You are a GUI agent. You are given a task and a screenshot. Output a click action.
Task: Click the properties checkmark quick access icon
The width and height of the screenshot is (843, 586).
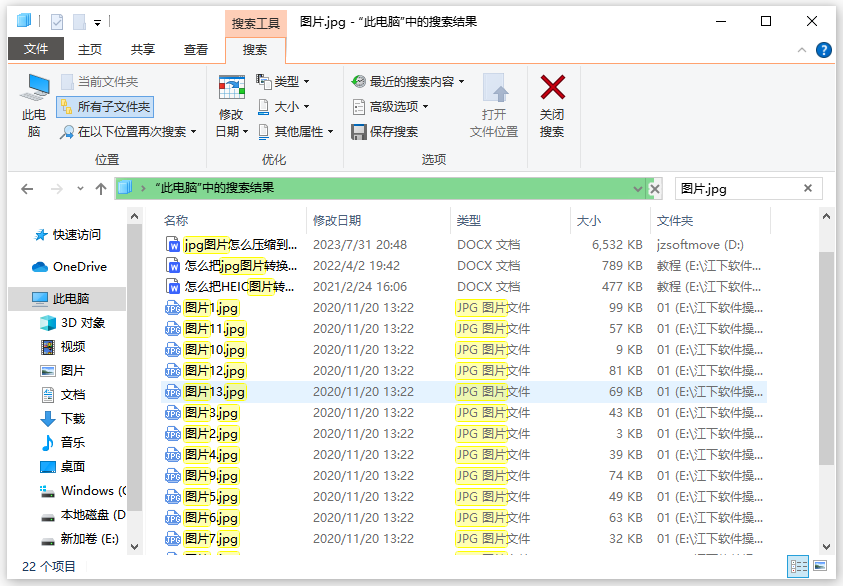[56, 22]
